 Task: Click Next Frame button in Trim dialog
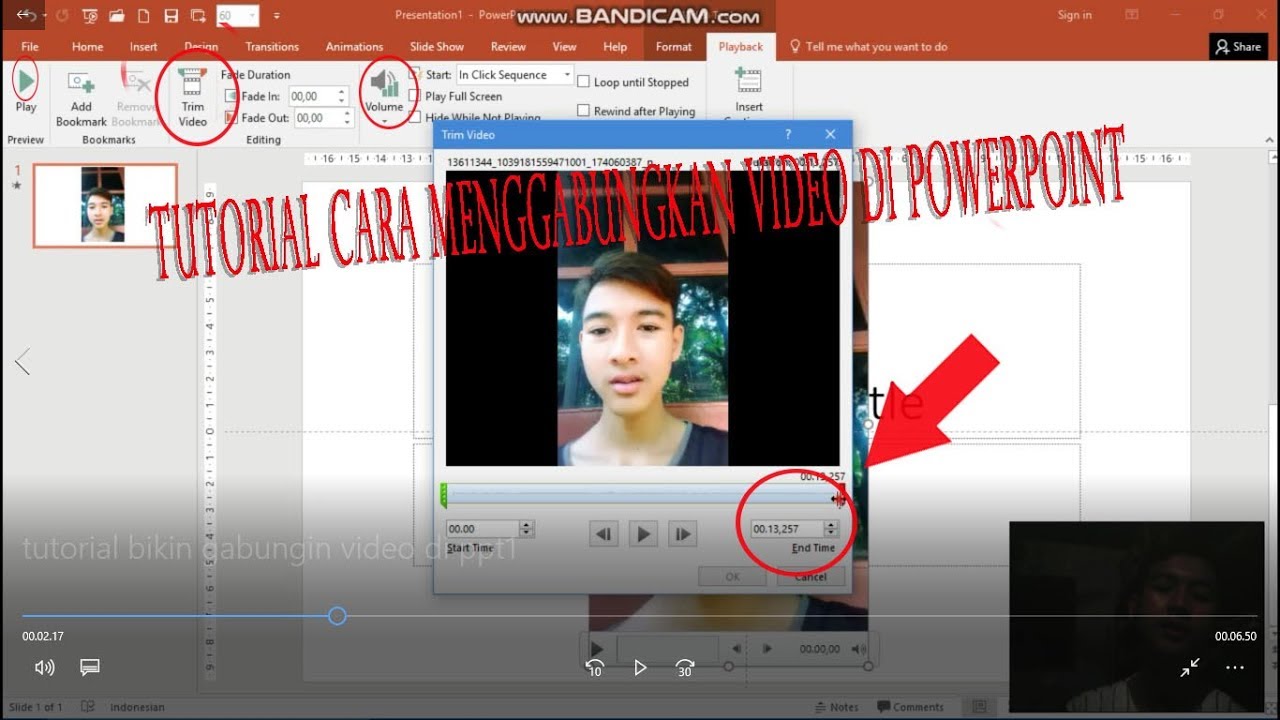point(682,535)
